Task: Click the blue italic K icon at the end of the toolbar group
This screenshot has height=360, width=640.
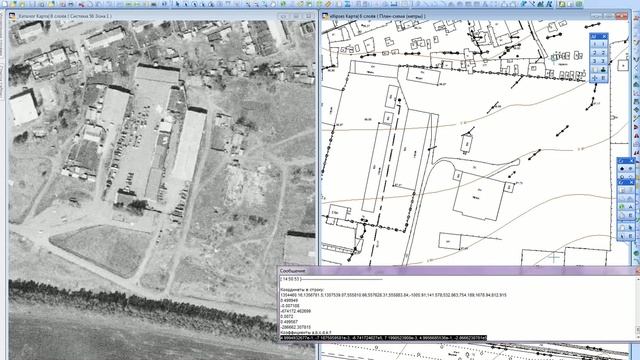Action: tap(549, 4)
